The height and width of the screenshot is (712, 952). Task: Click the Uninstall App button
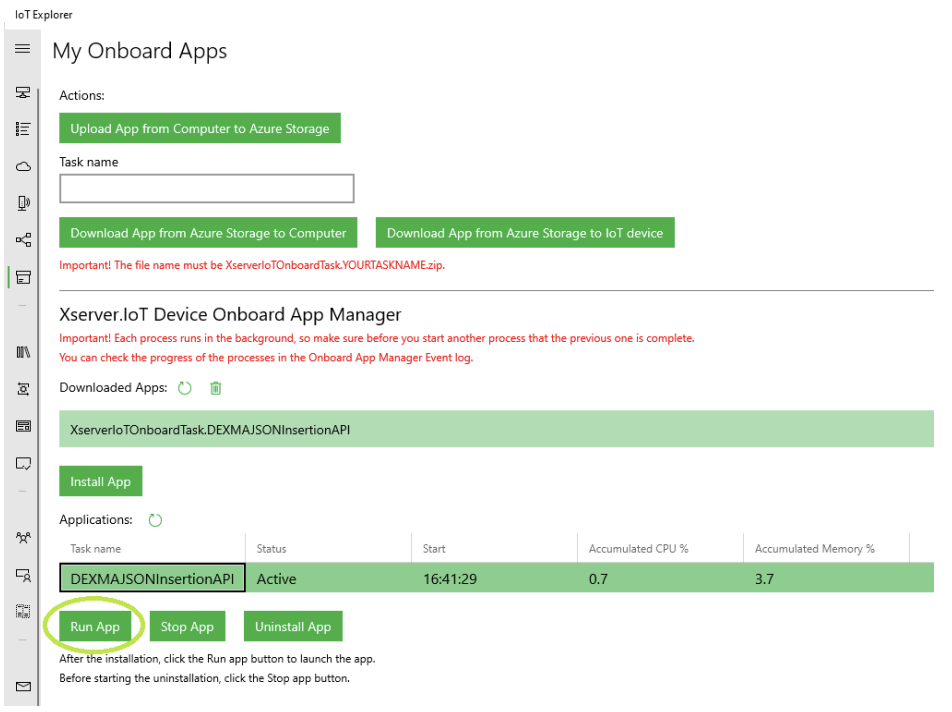(293, 626)
